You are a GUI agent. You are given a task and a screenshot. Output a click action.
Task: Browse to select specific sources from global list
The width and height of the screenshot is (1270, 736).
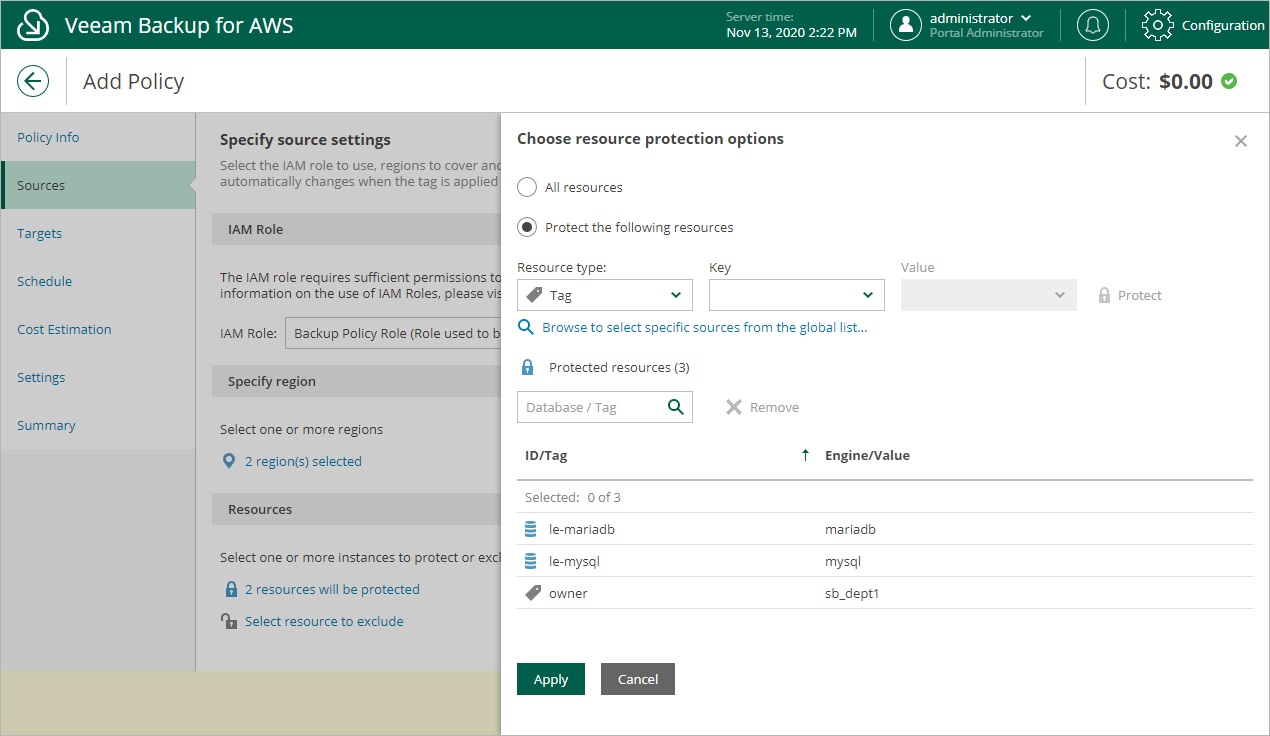pyautogui.click(x=704, y=327)
